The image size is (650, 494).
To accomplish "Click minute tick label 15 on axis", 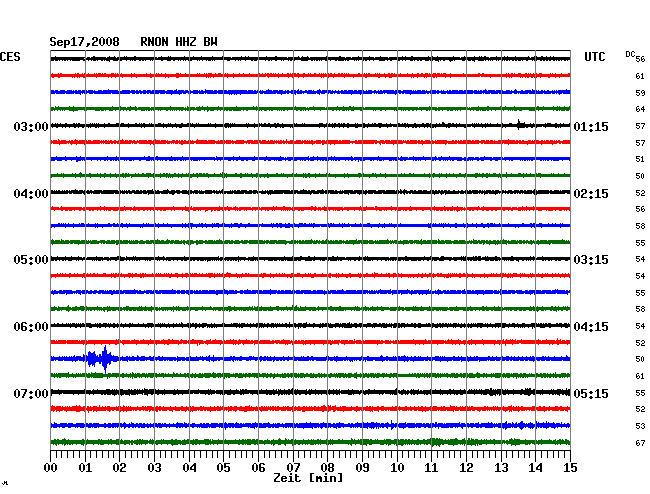I will tap(570, 468).
